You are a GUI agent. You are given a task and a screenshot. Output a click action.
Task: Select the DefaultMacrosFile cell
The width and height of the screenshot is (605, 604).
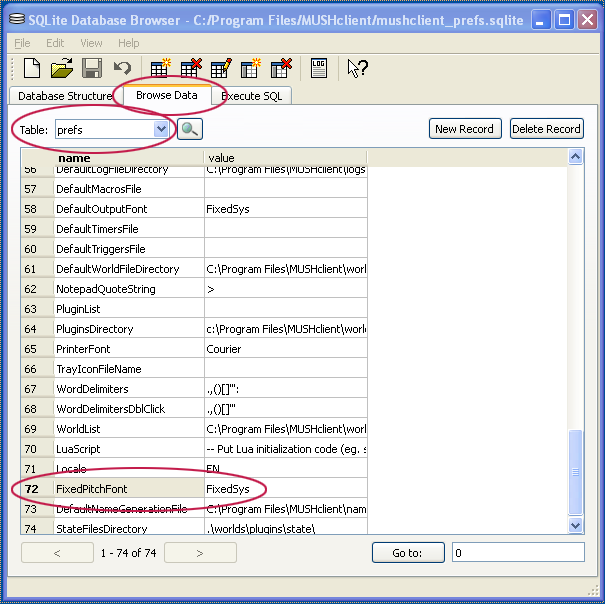pos(129,189)
